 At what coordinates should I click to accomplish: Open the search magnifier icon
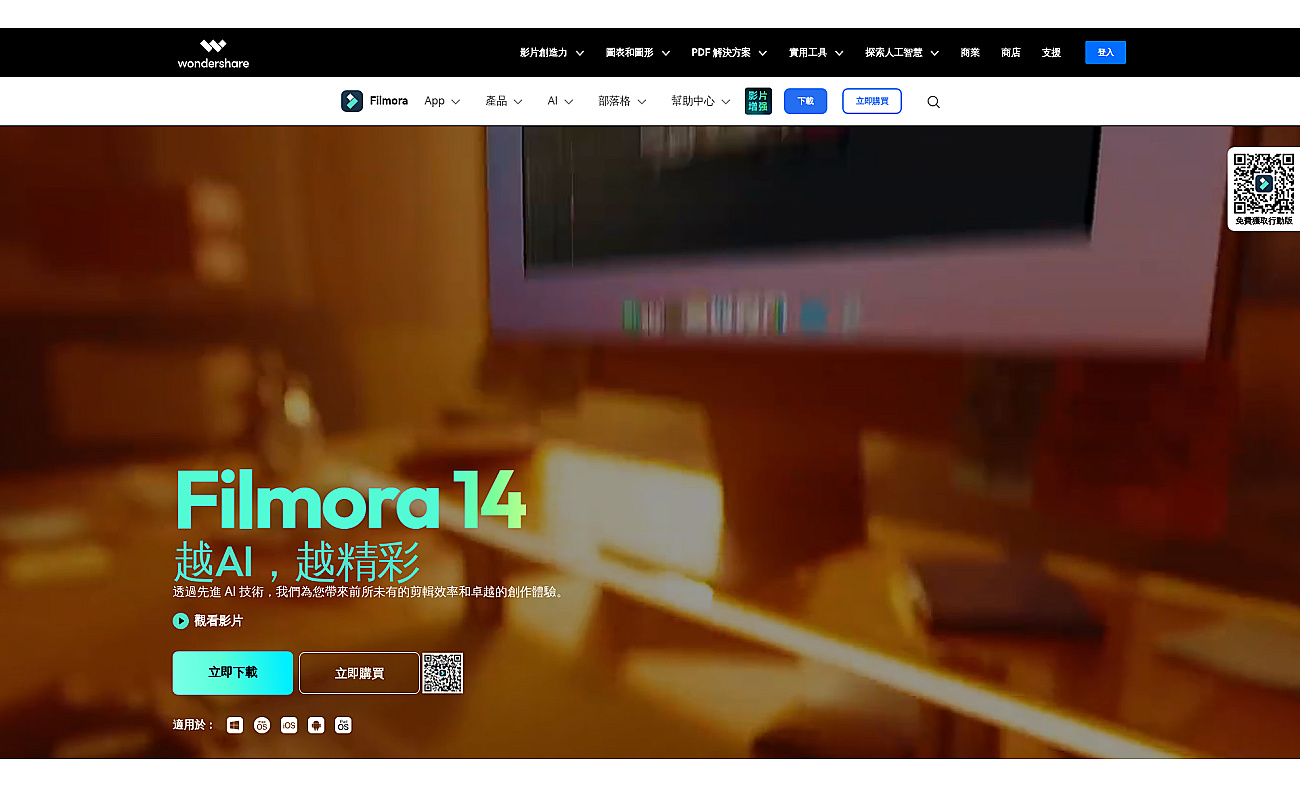[933, 102]
